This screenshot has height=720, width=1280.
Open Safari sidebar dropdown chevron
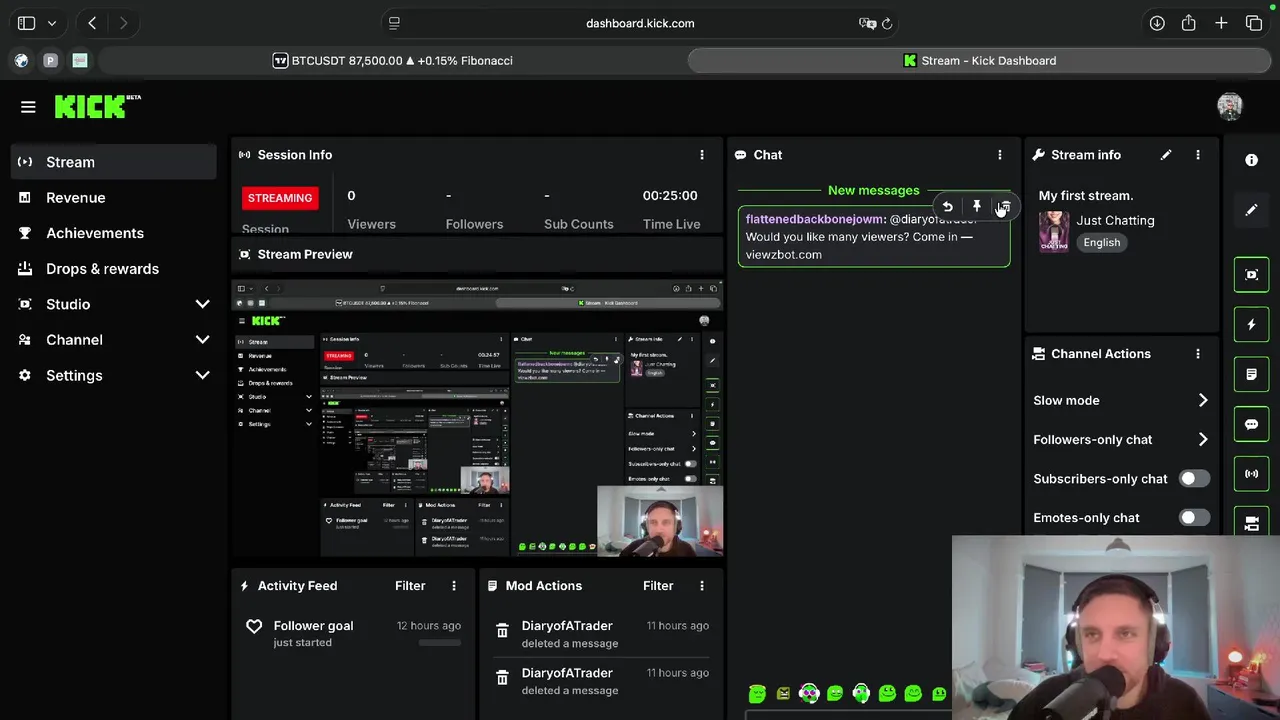pos(51,23)
